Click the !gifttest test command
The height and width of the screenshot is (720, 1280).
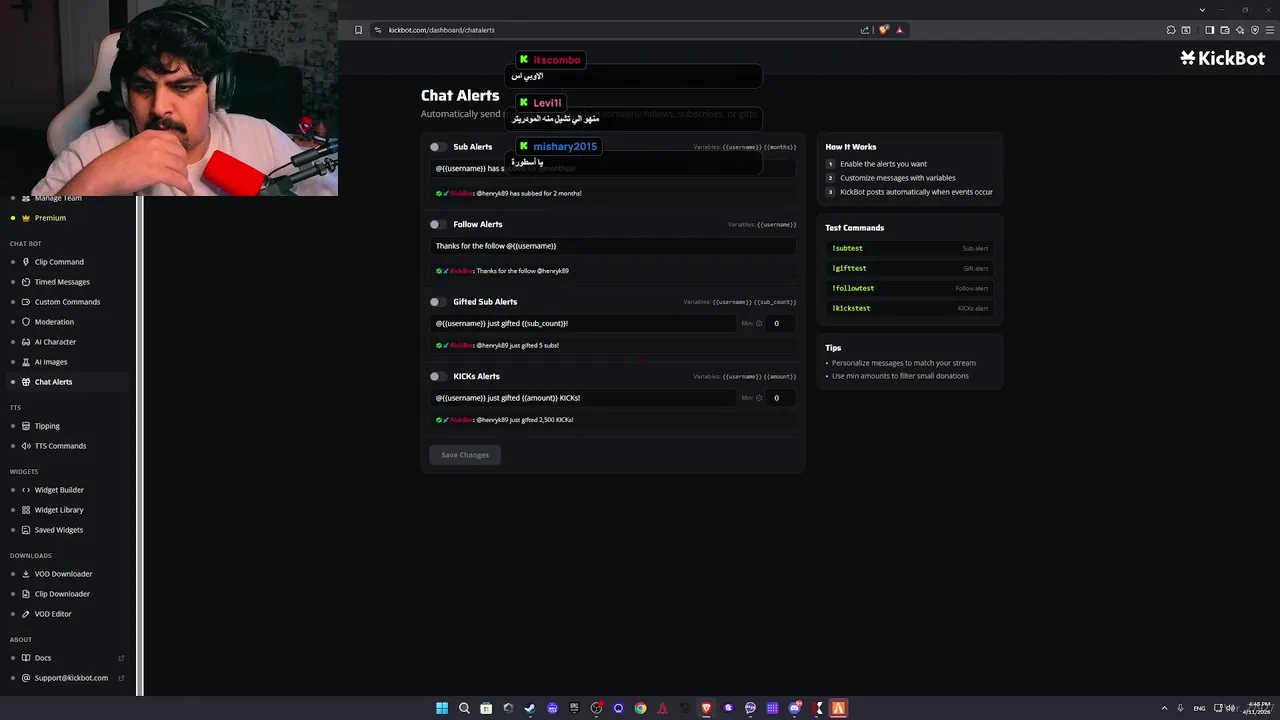(909, 268)
